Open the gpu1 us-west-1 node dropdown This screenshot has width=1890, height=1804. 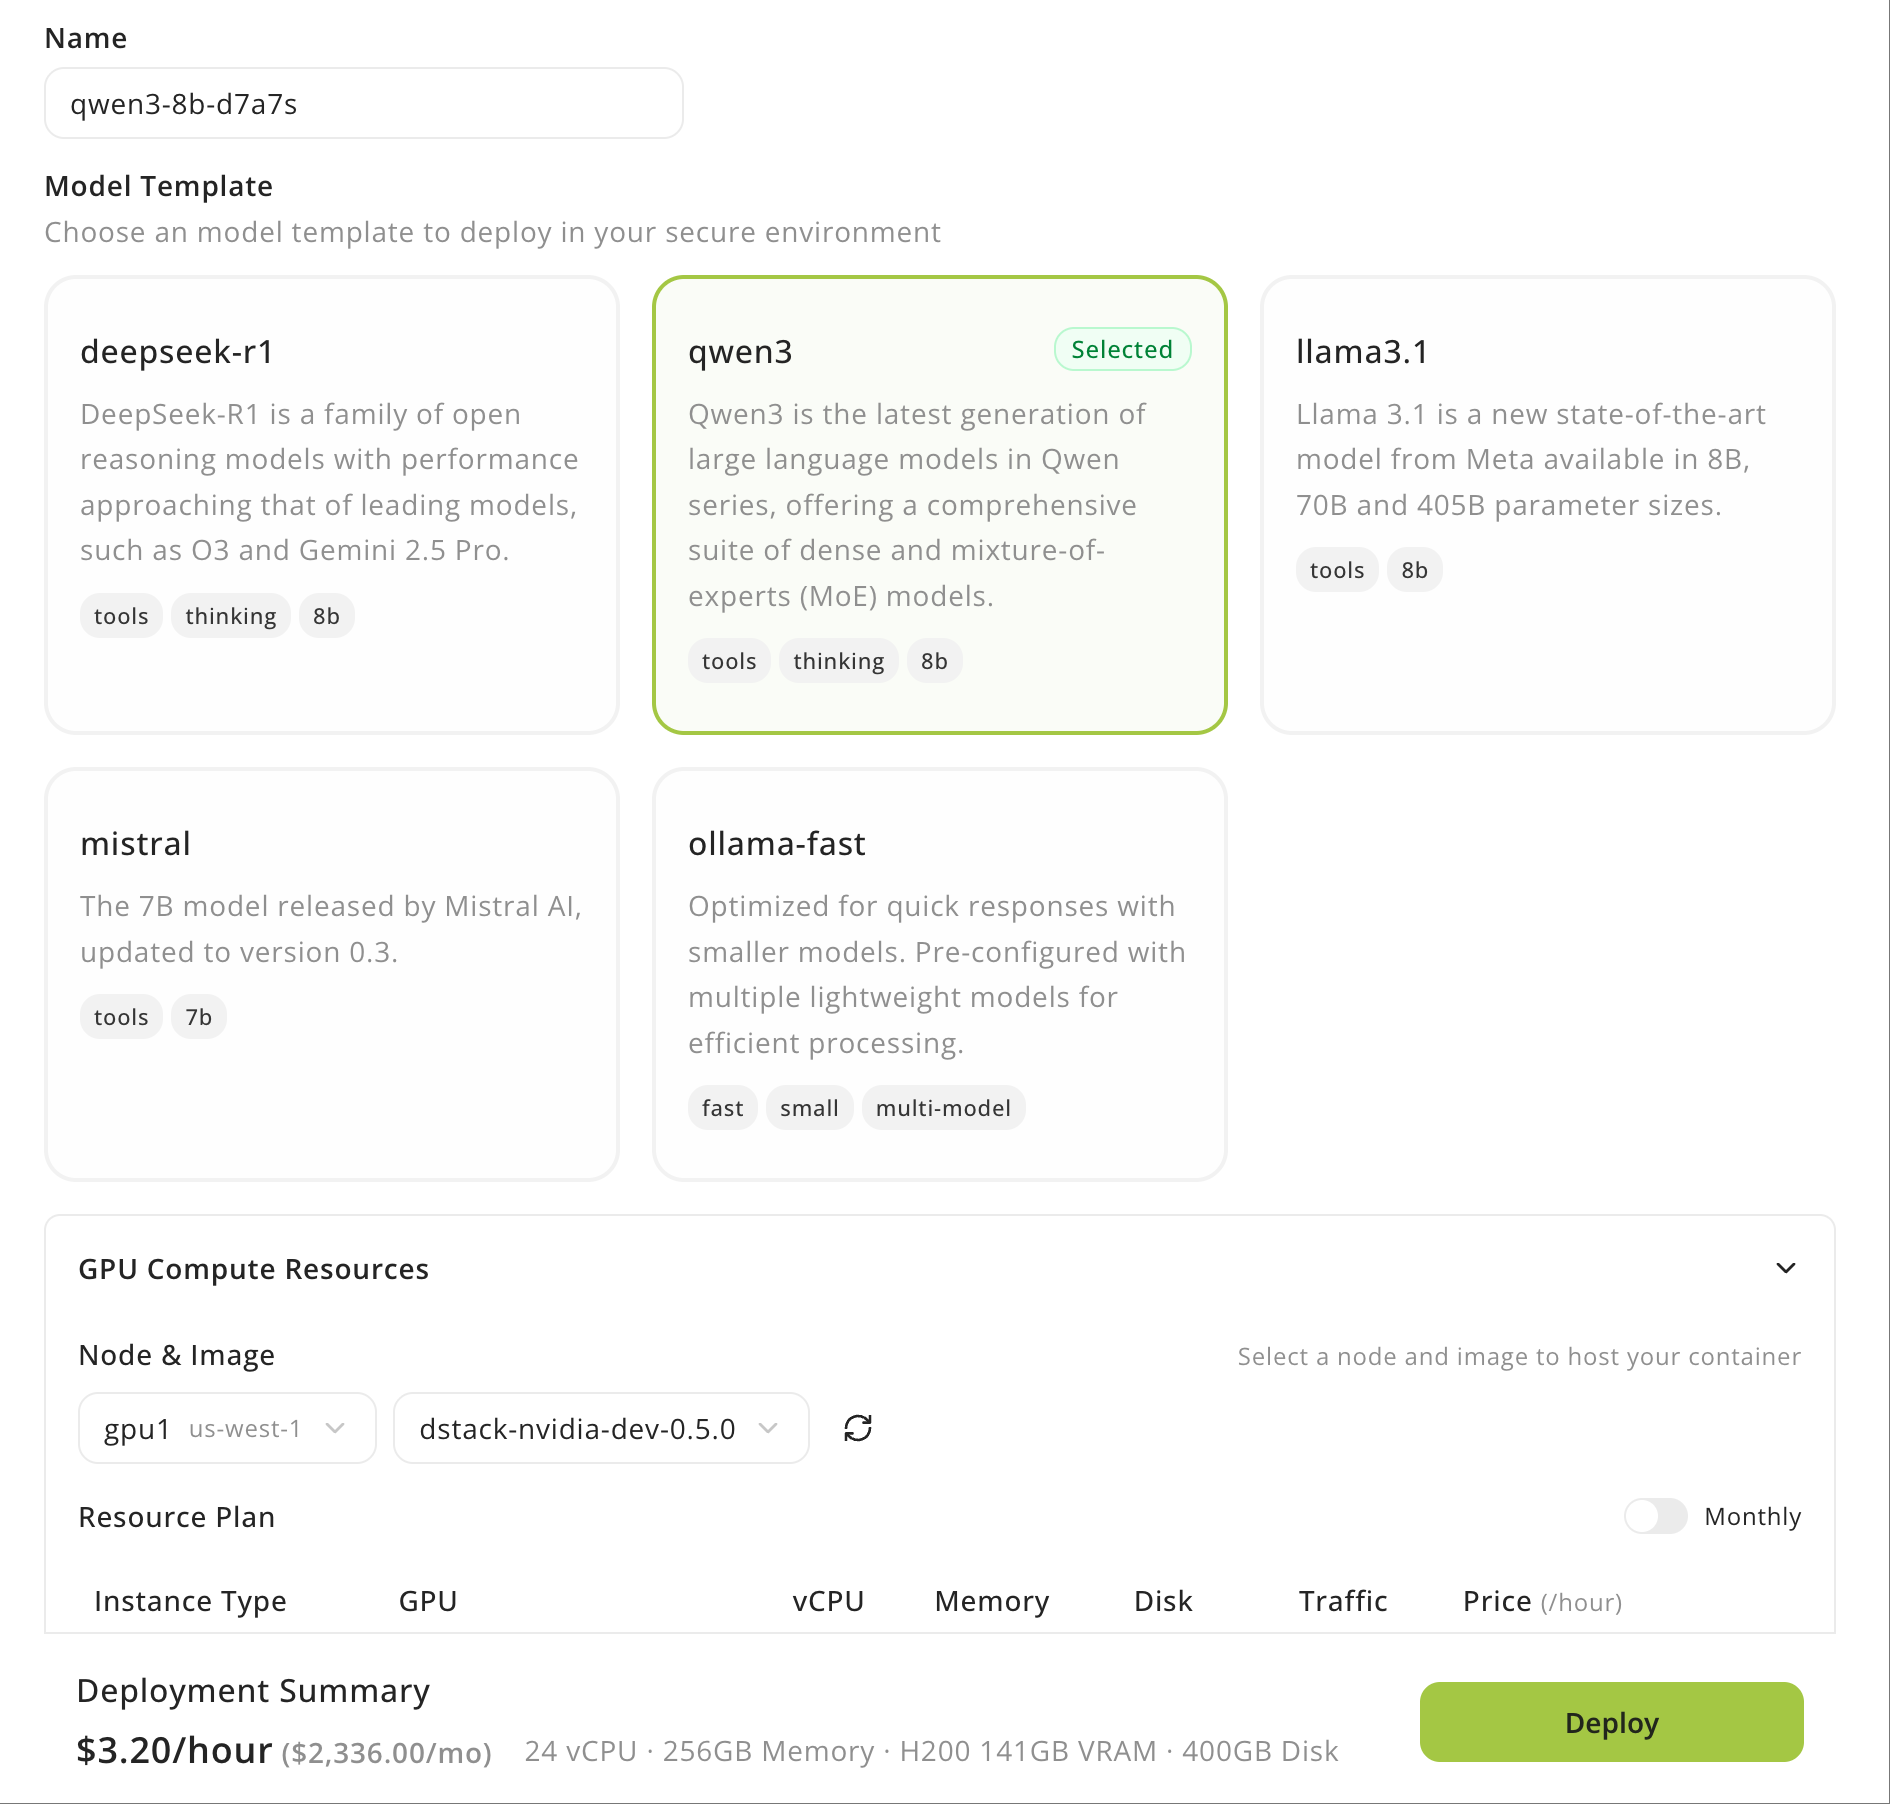(x=226, y=1428)
